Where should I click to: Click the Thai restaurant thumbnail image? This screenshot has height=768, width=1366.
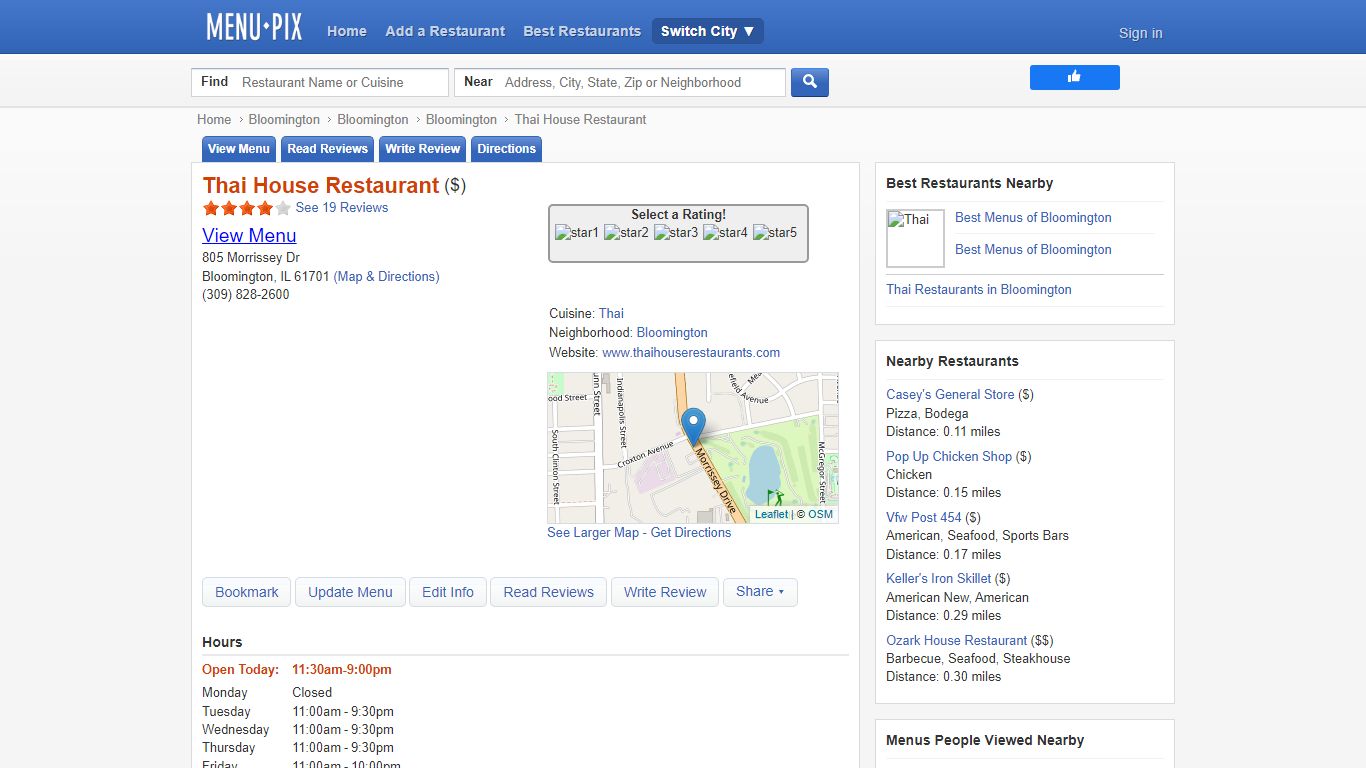[915, 238]
